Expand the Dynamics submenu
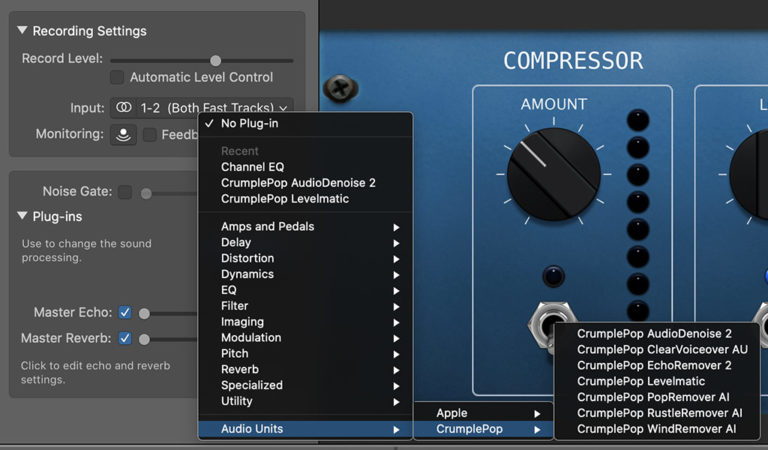 click(x=306, y=274)
